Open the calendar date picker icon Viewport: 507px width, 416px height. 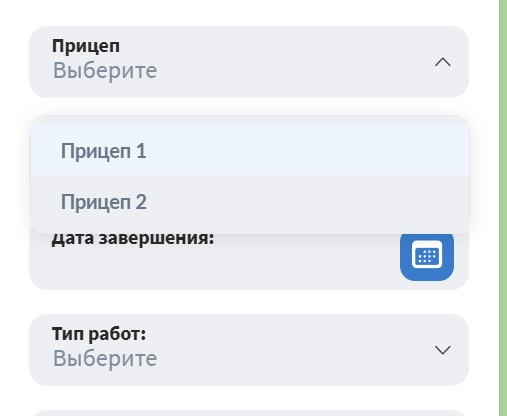(x=427, y=255)
